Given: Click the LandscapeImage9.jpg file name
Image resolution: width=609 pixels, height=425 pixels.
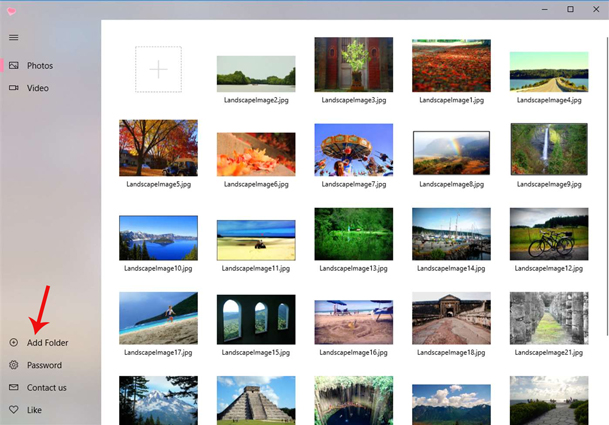Looking at the screenshot, I should [x=549, y=184].
